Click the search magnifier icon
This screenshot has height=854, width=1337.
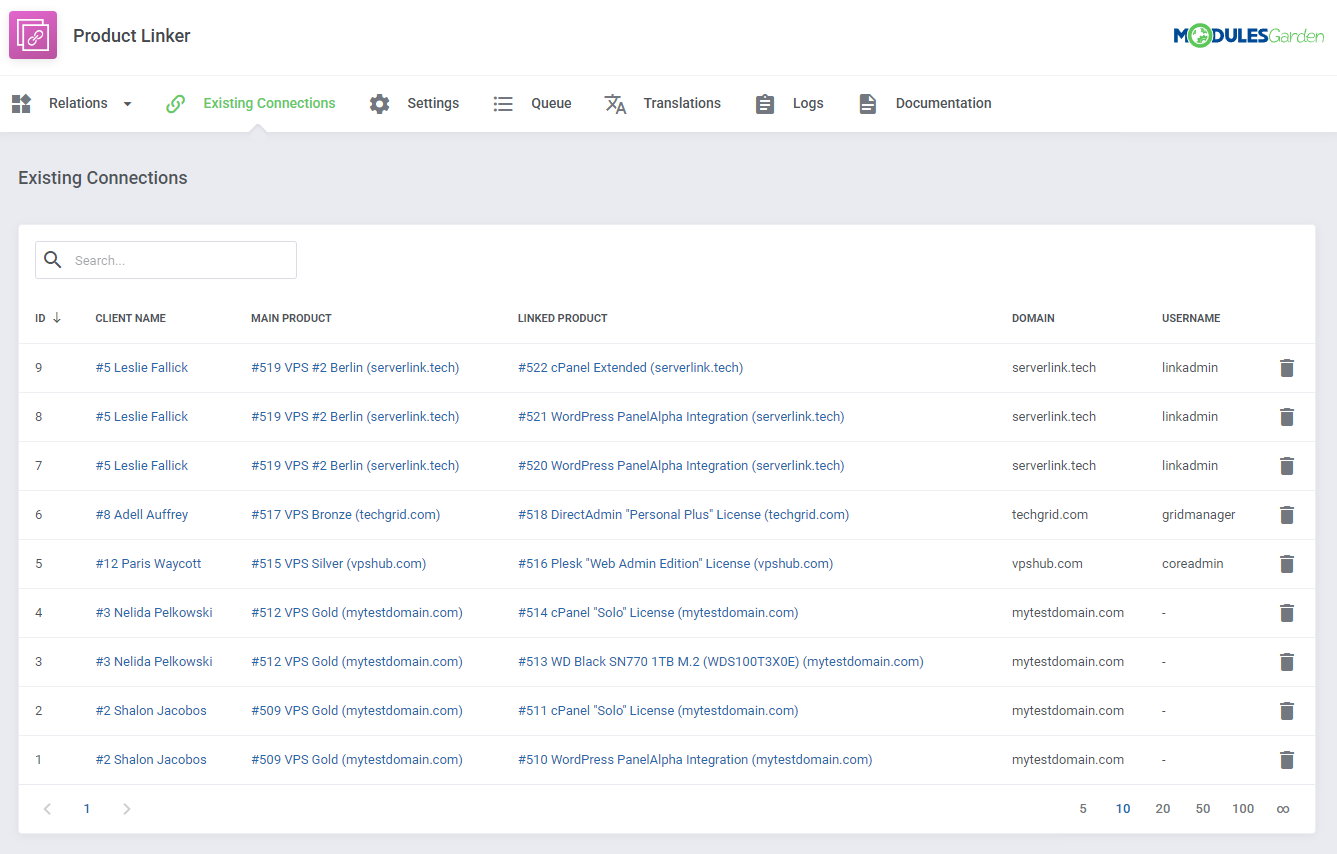(x=53, y=259)
